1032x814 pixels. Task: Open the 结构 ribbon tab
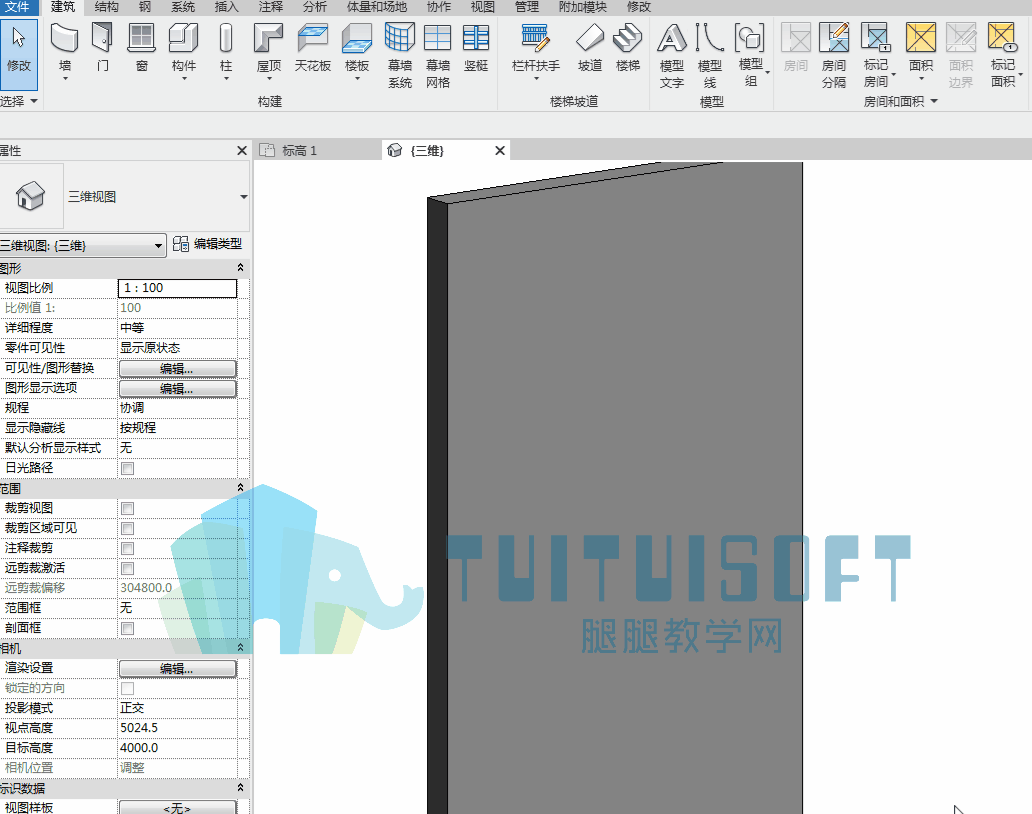(x=107, y=7)
